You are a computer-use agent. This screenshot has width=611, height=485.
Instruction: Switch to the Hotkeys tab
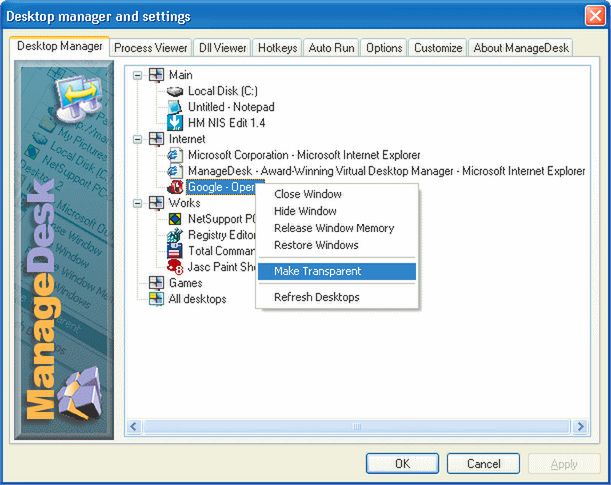click(277, 48)
